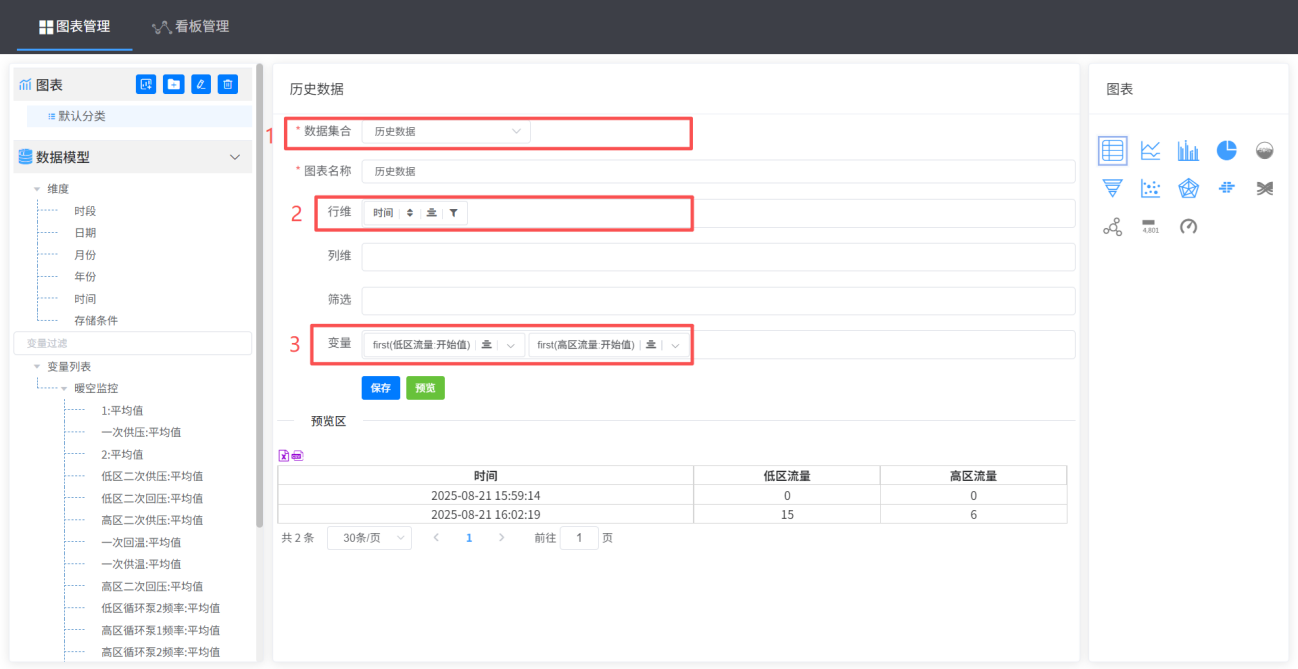Select the pie chart type icon

coord(1226,151)
